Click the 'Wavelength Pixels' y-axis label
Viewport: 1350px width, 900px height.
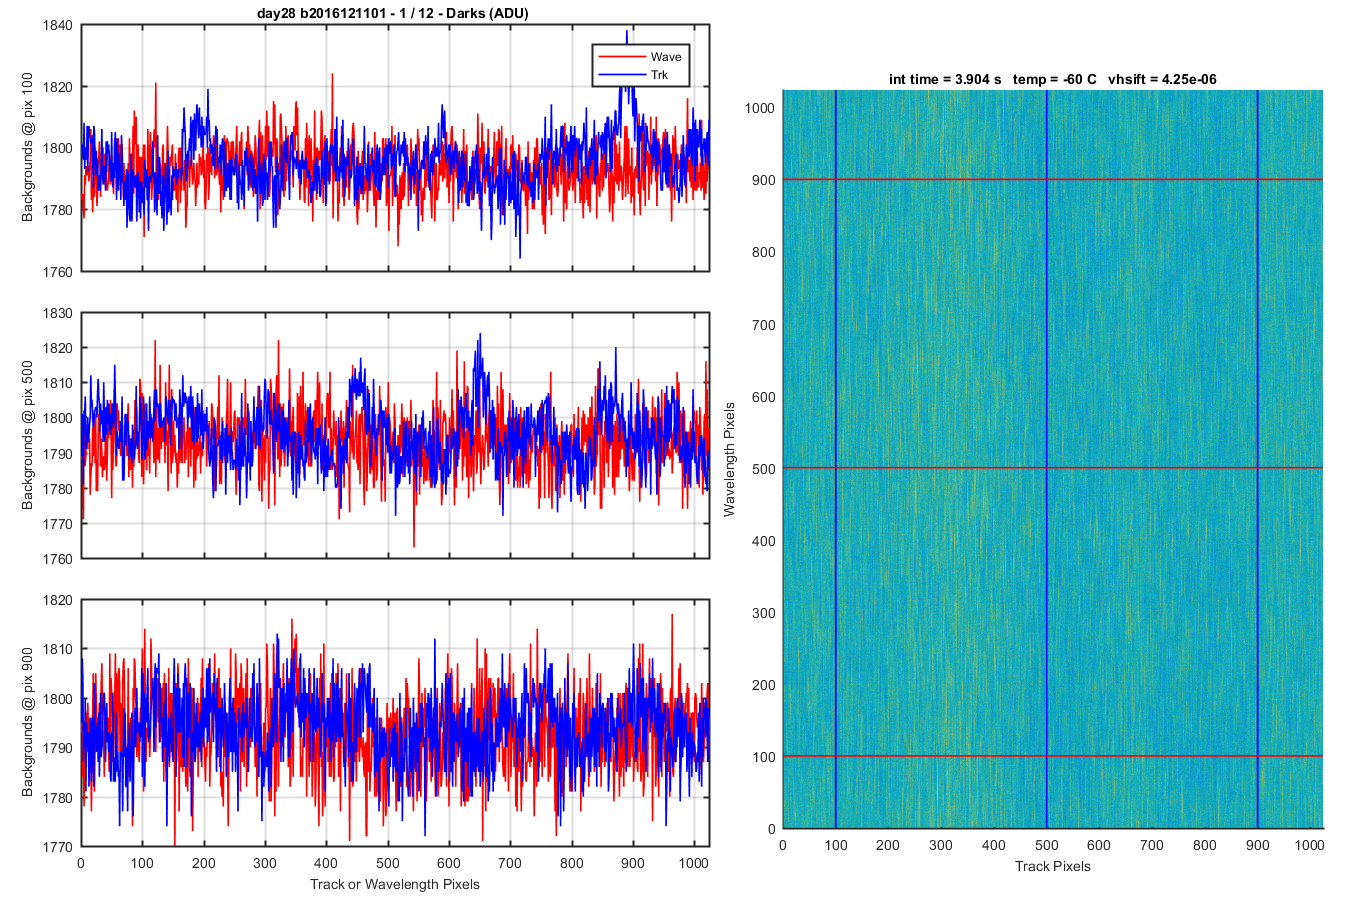coord(729,460)
